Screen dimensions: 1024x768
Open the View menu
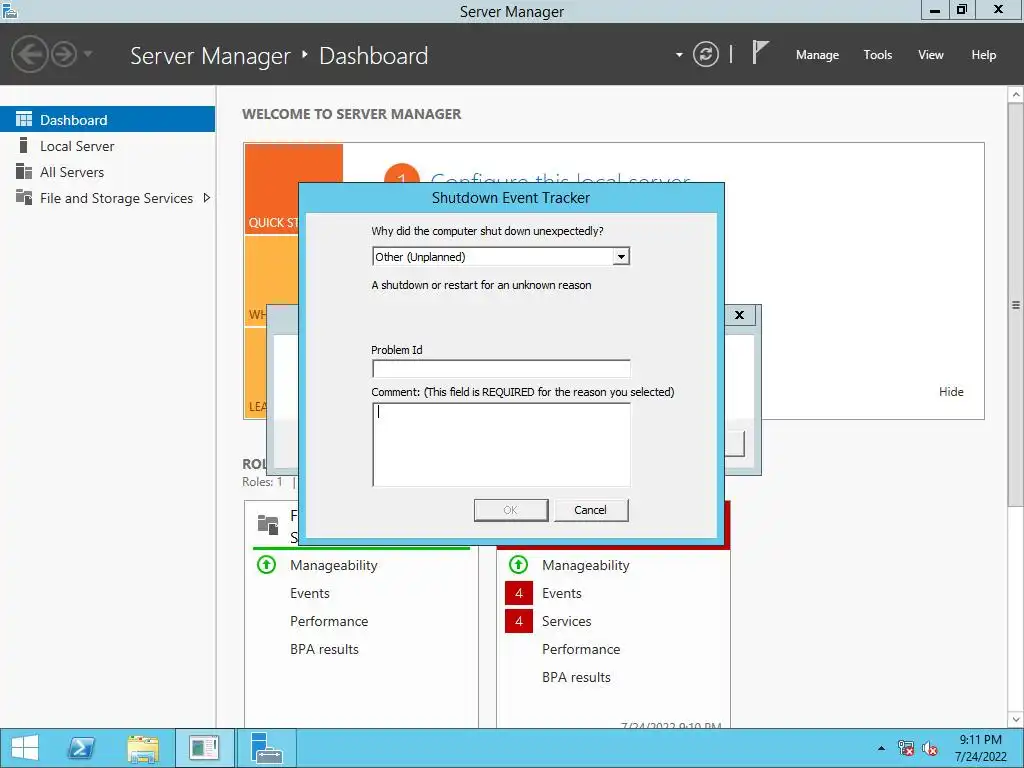pyautogui.click(x=930, y=55)
